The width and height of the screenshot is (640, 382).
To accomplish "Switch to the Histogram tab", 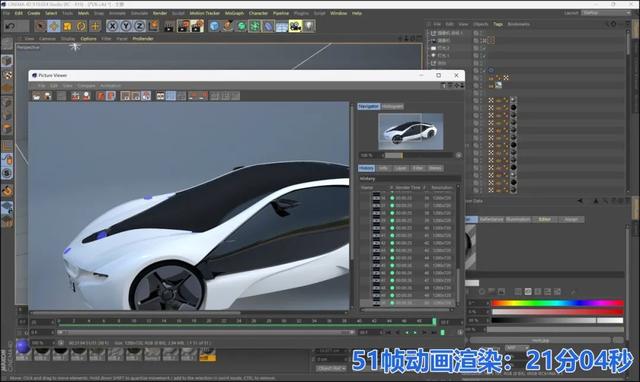I will coord(392,107).
